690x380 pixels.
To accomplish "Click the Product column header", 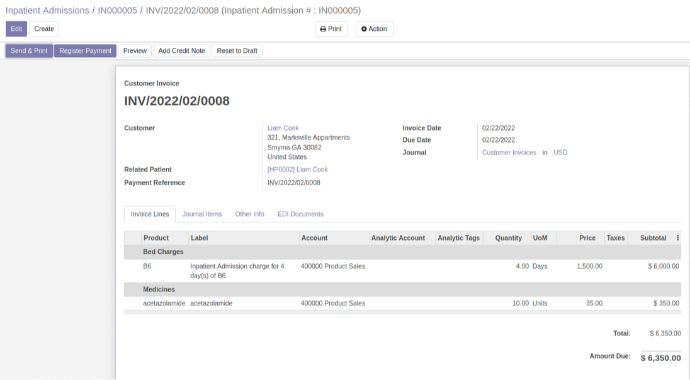I will click(x=165, y=238).
